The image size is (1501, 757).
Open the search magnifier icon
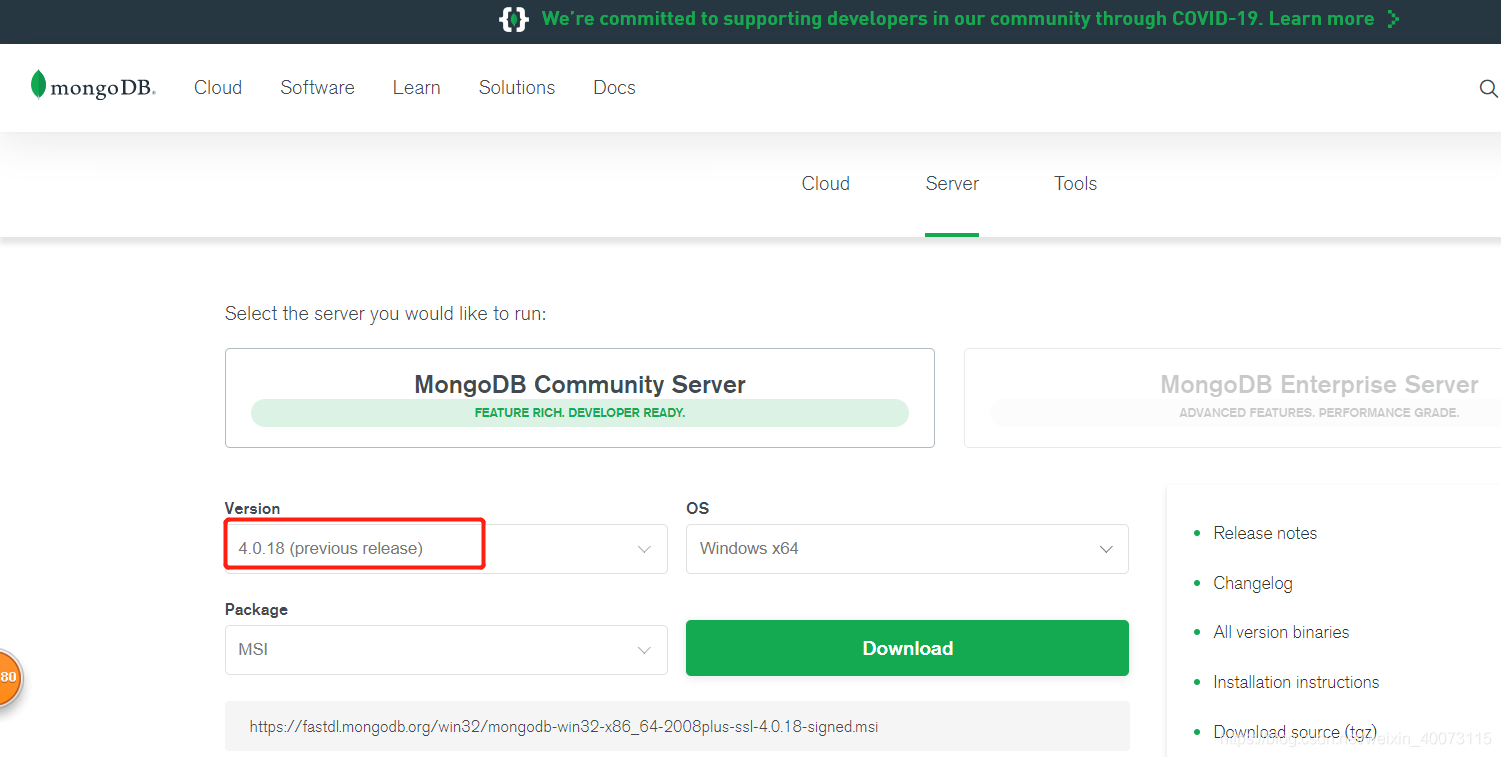1488,88
